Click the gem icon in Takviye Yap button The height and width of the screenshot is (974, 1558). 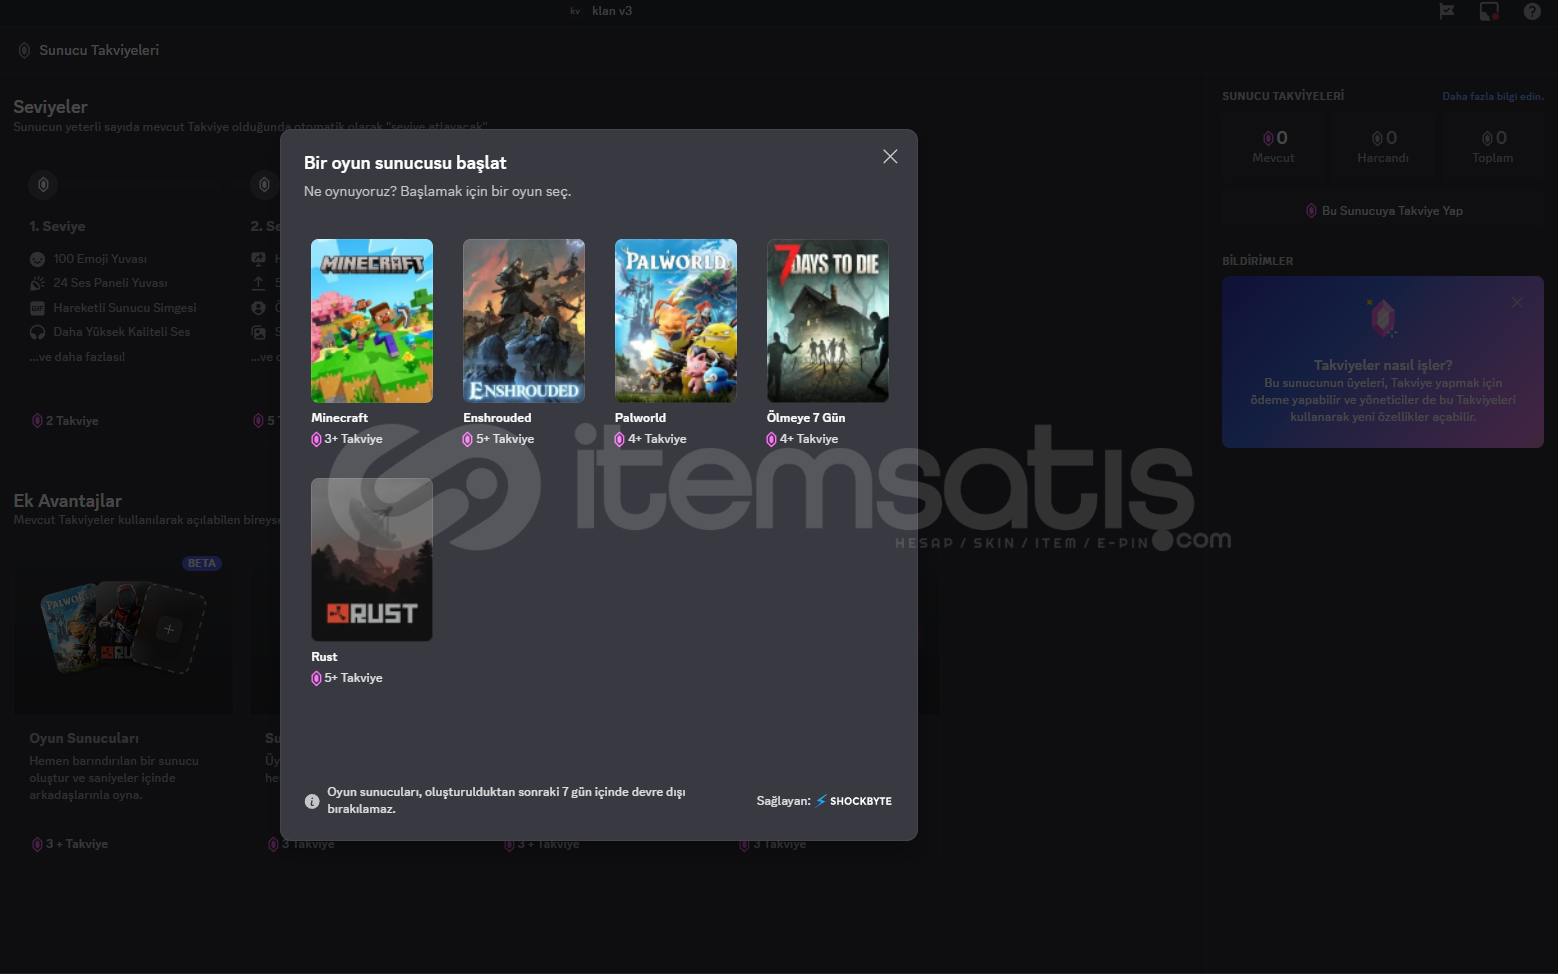(x=1311, y=211)
